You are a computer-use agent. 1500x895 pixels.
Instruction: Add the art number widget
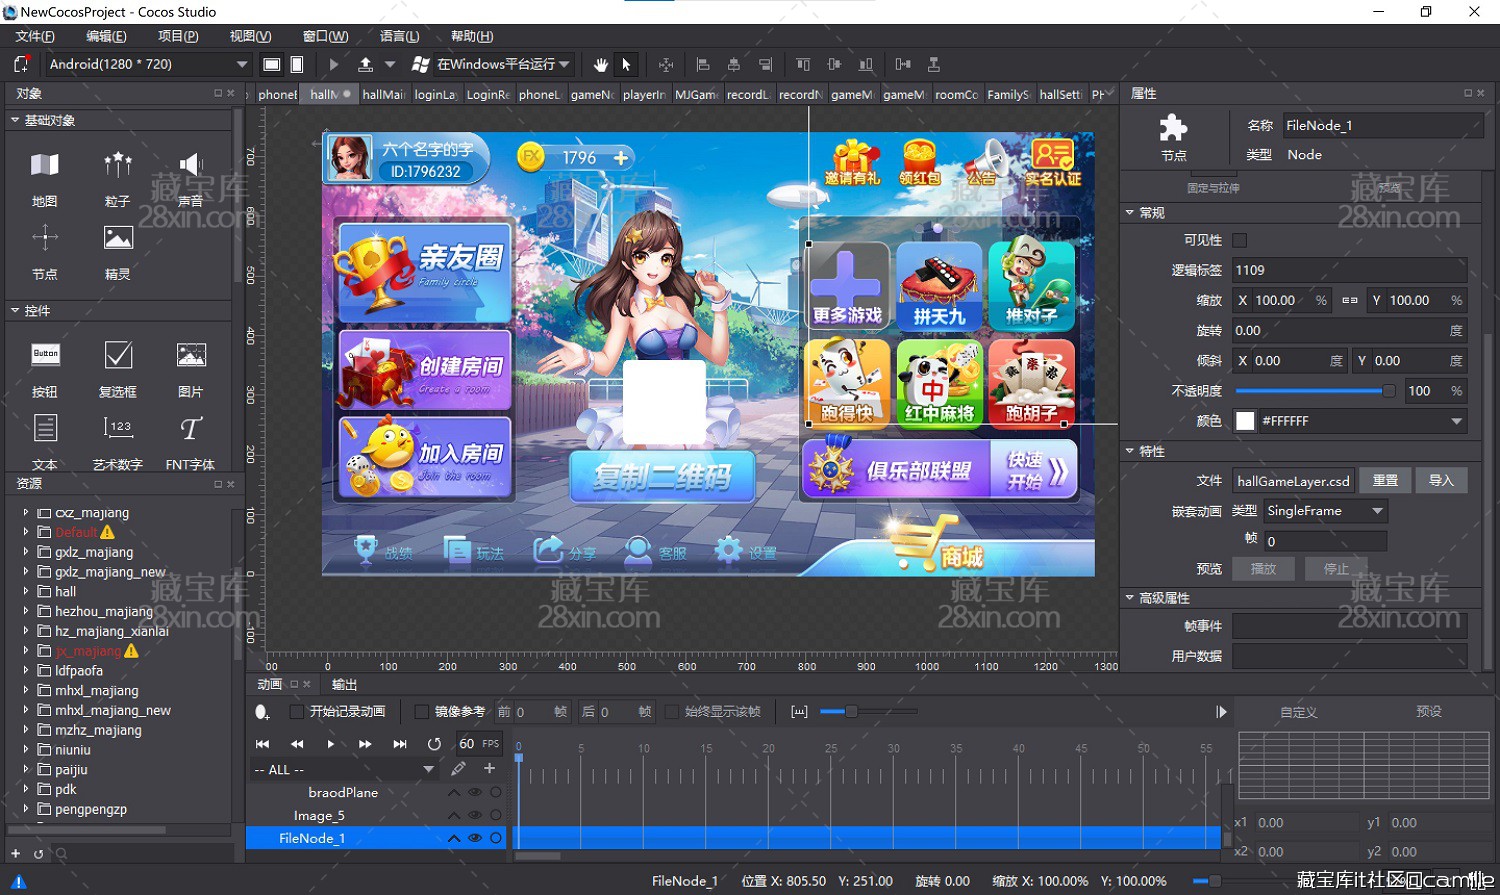(x=118, y=441)
